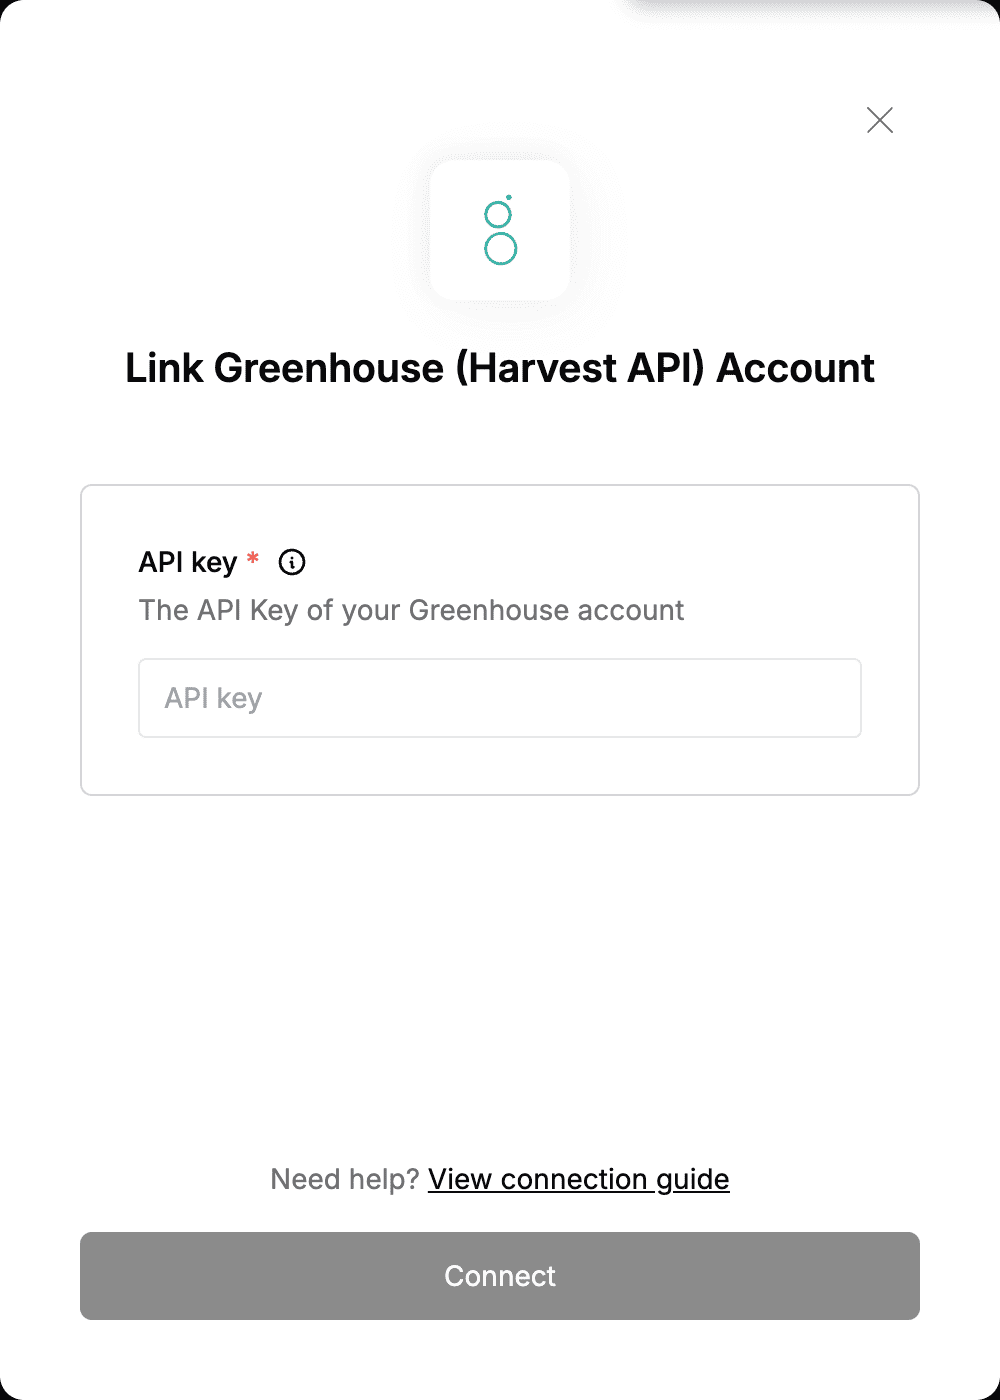Click the Link Greenhouse (Harvest API) Account heading

coord(500,368)
